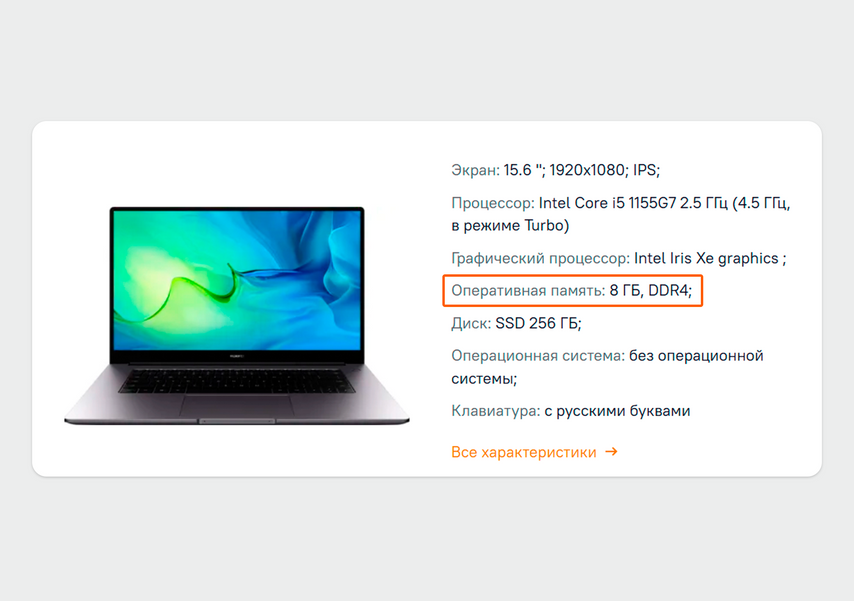
Task: Click the 'Экран' label text
Action: click(475, 171)
